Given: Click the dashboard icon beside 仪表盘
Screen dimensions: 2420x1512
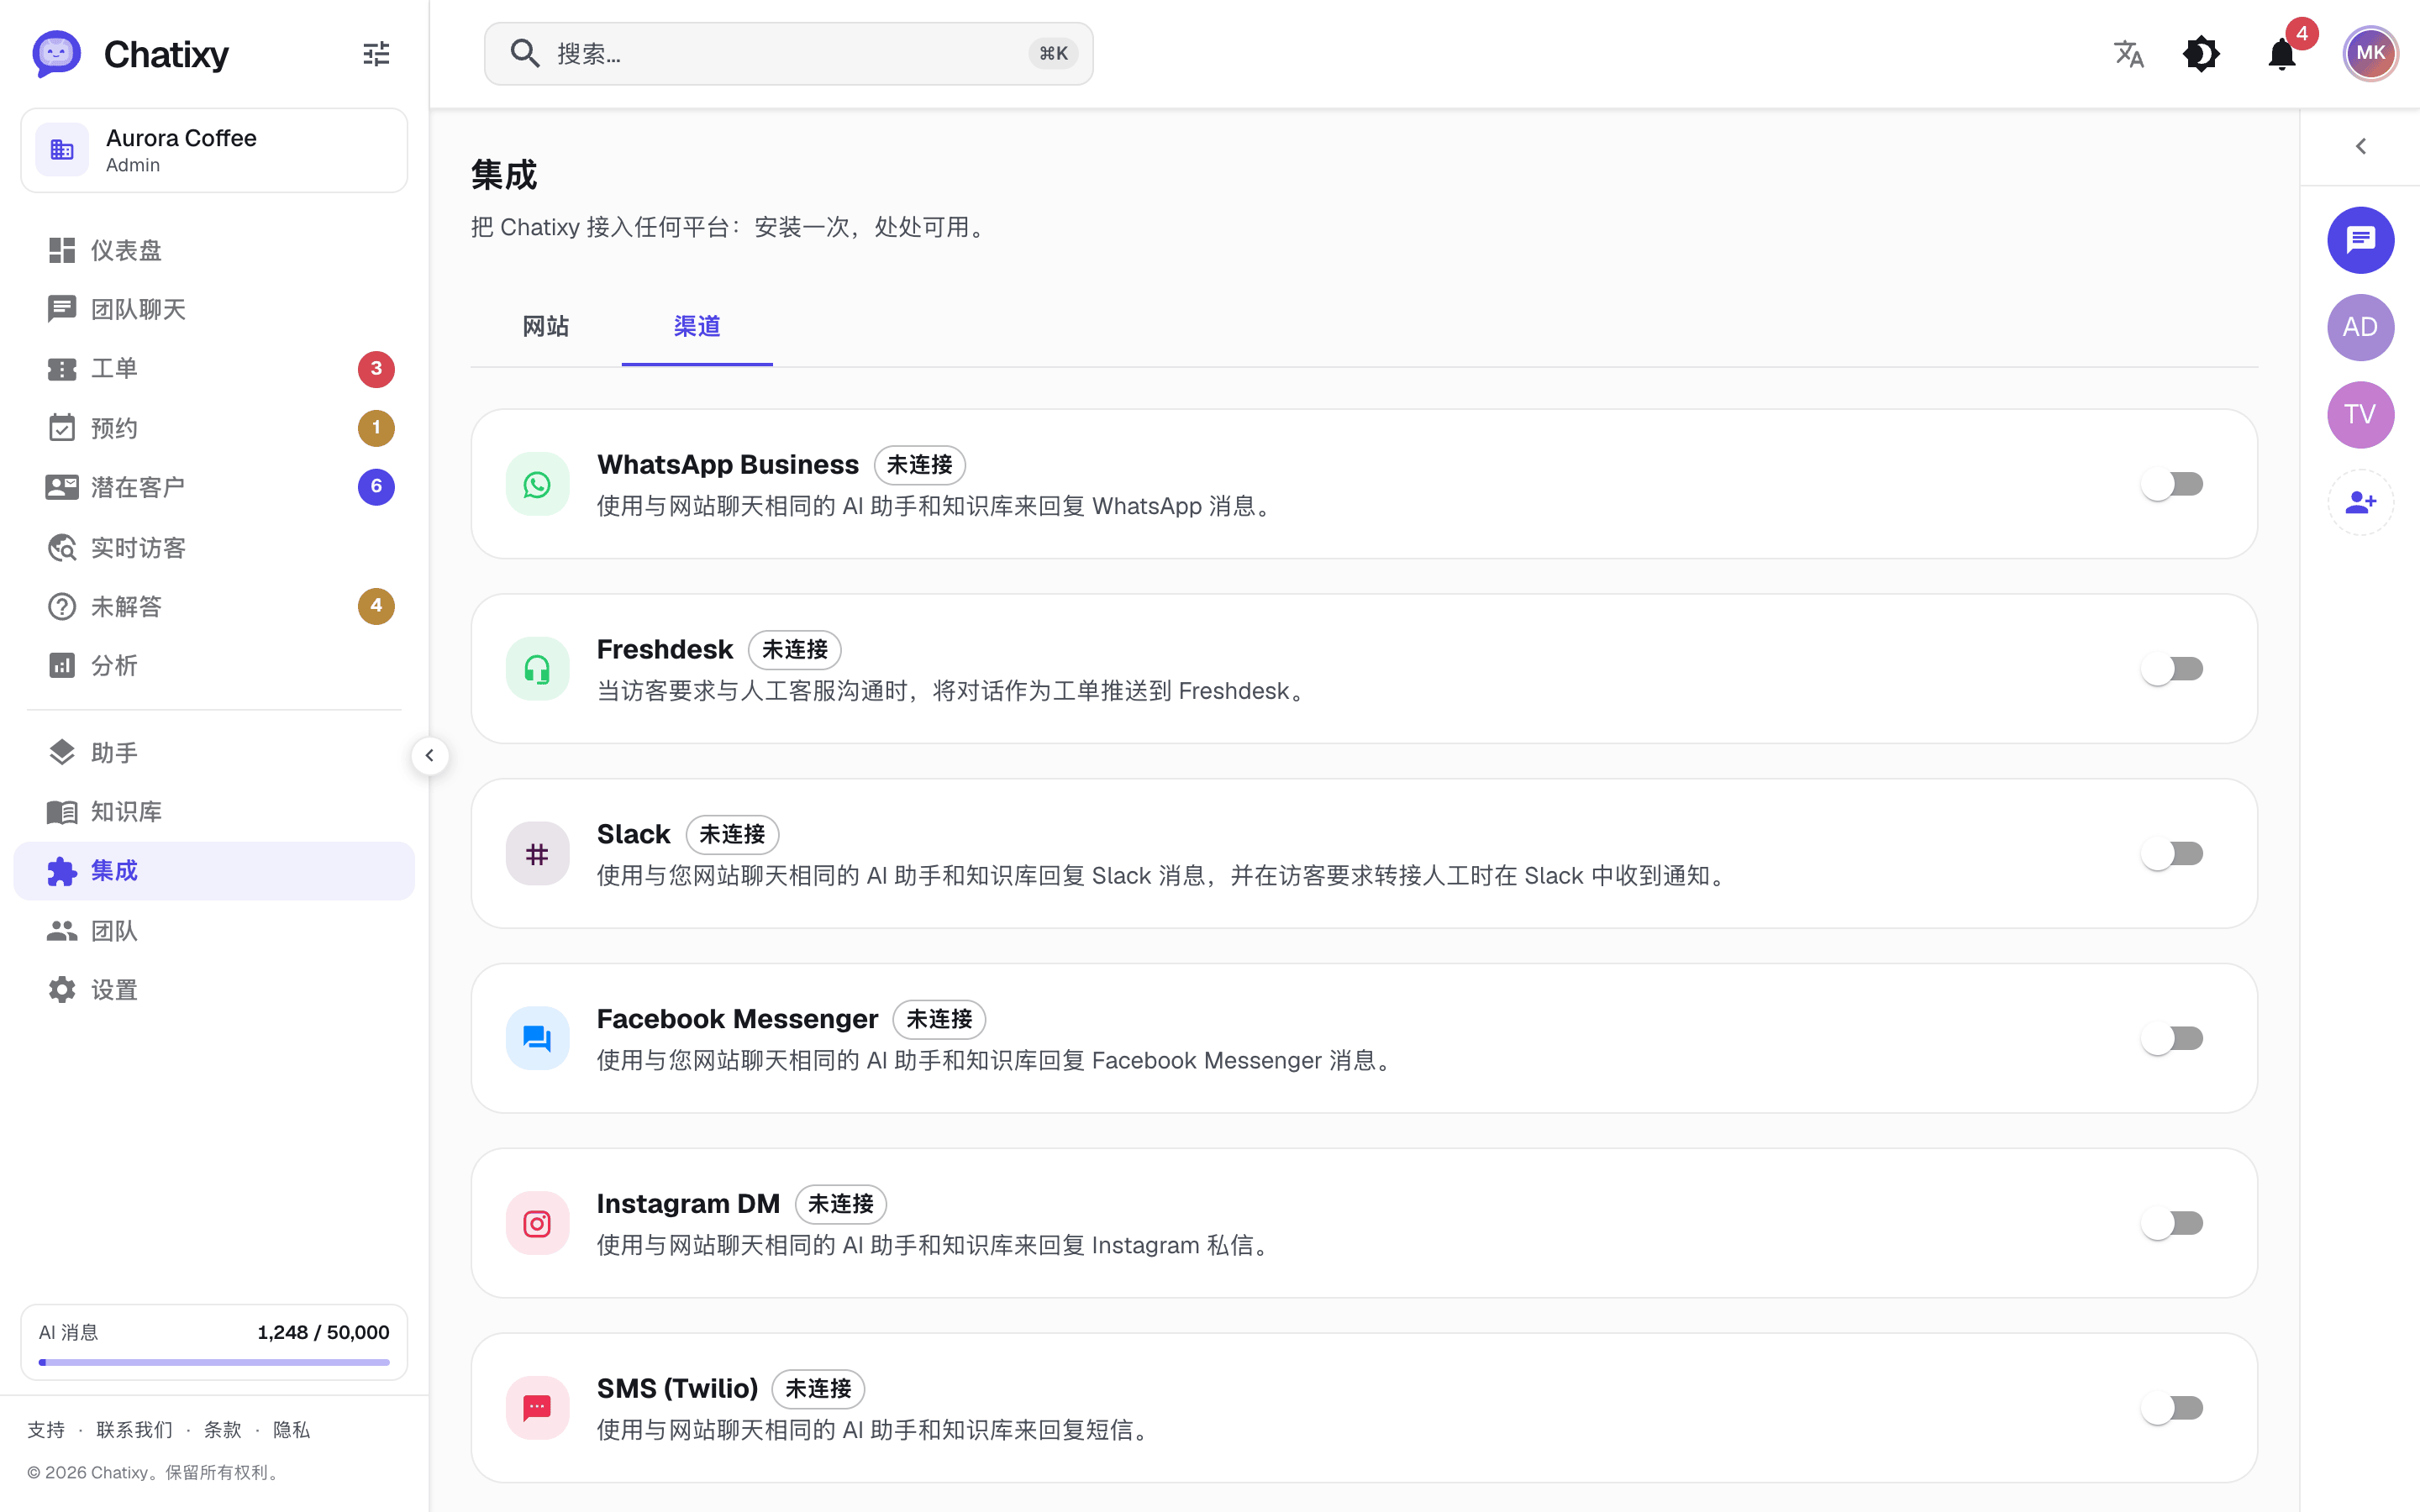Looking at the screenshot, I should (62, 250).
